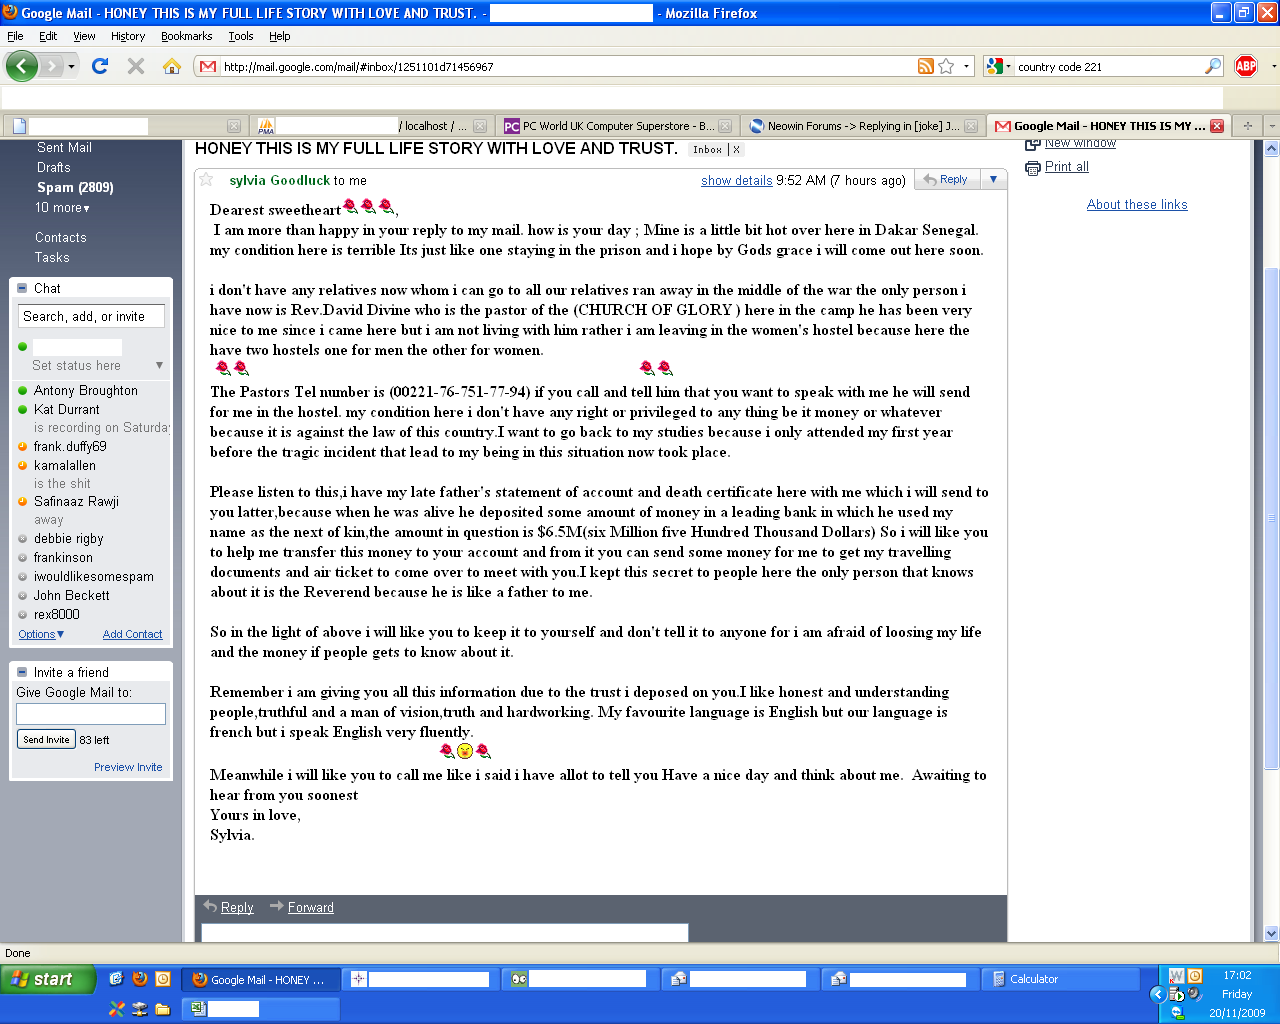The width and height of the screenshot is (1280, 1024).
Task: Close the PC World UK tab
Action: click(x=725, y=126)
